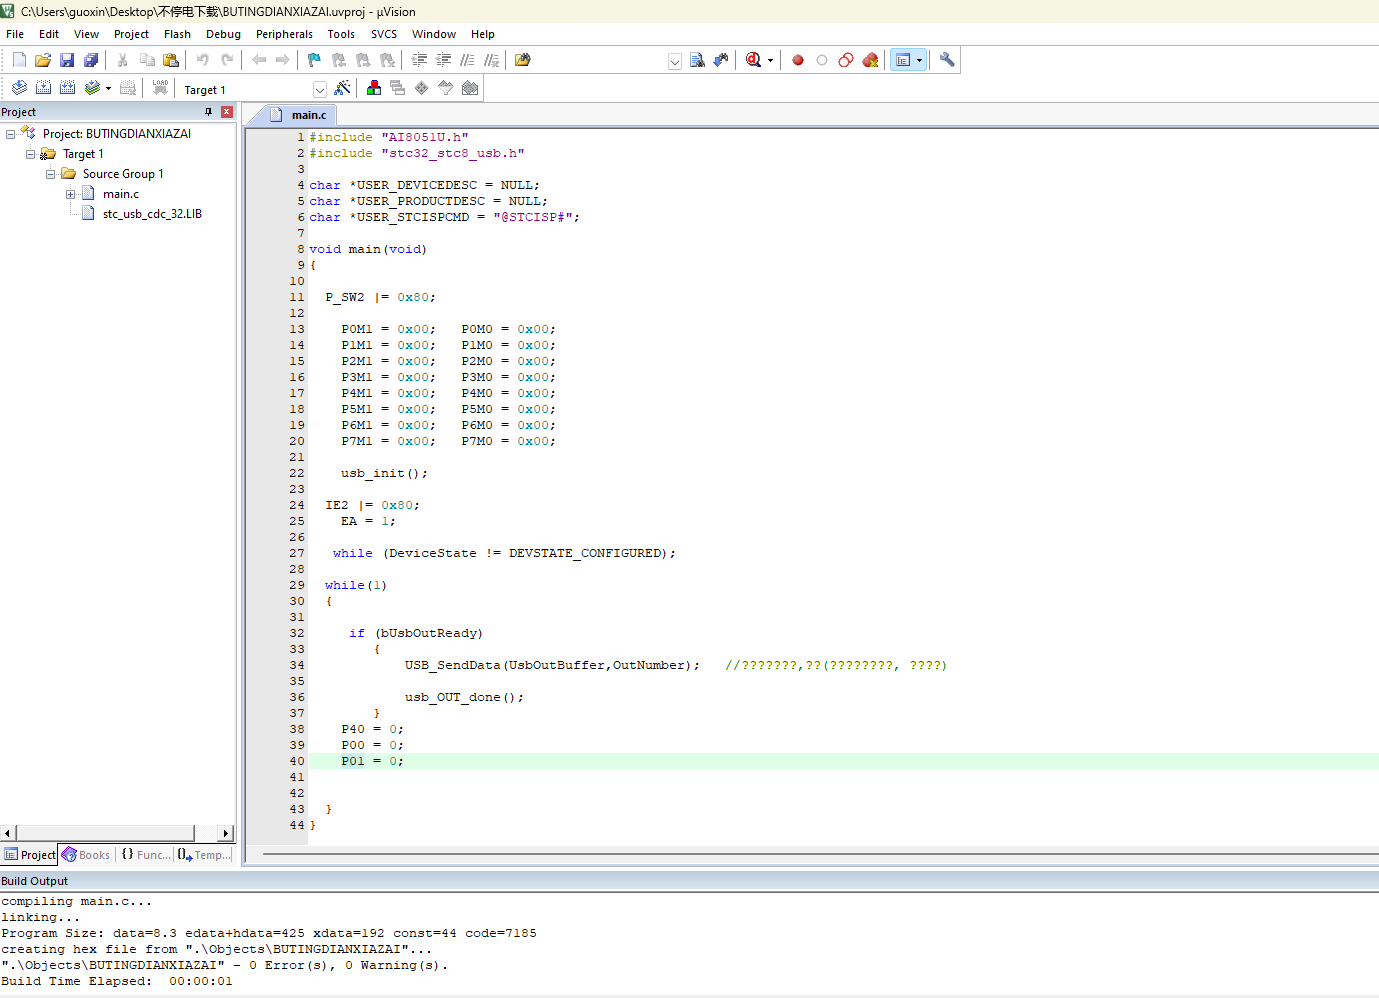Click the Manage Project Items colored blocks icon
This screenshot has width=1379, height=998.
pos(374,88)
